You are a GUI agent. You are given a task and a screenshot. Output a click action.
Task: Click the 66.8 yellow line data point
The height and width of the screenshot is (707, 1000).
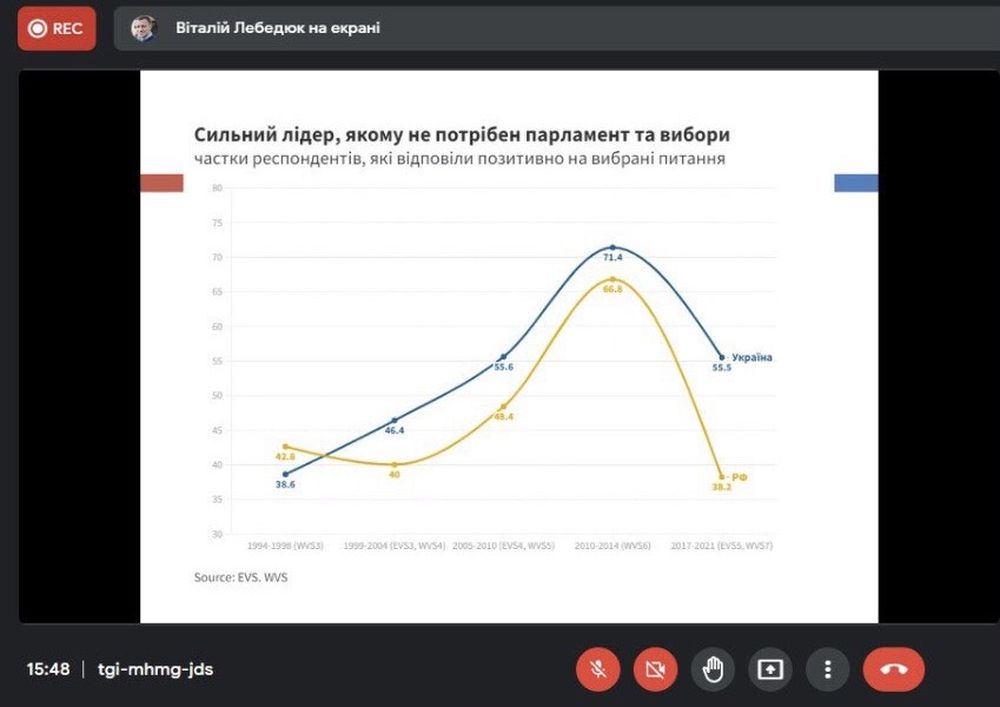click(612, 279)
